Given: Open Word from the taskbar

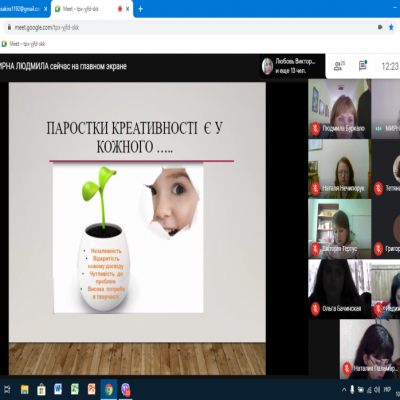Looking at the screenshot, I should (x=58, y=389).
